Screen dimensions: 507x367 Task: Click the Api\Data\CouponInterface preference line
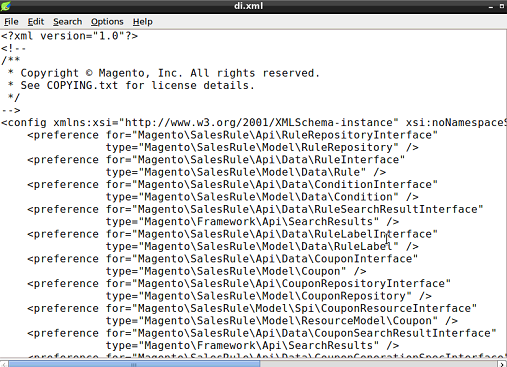223,259
